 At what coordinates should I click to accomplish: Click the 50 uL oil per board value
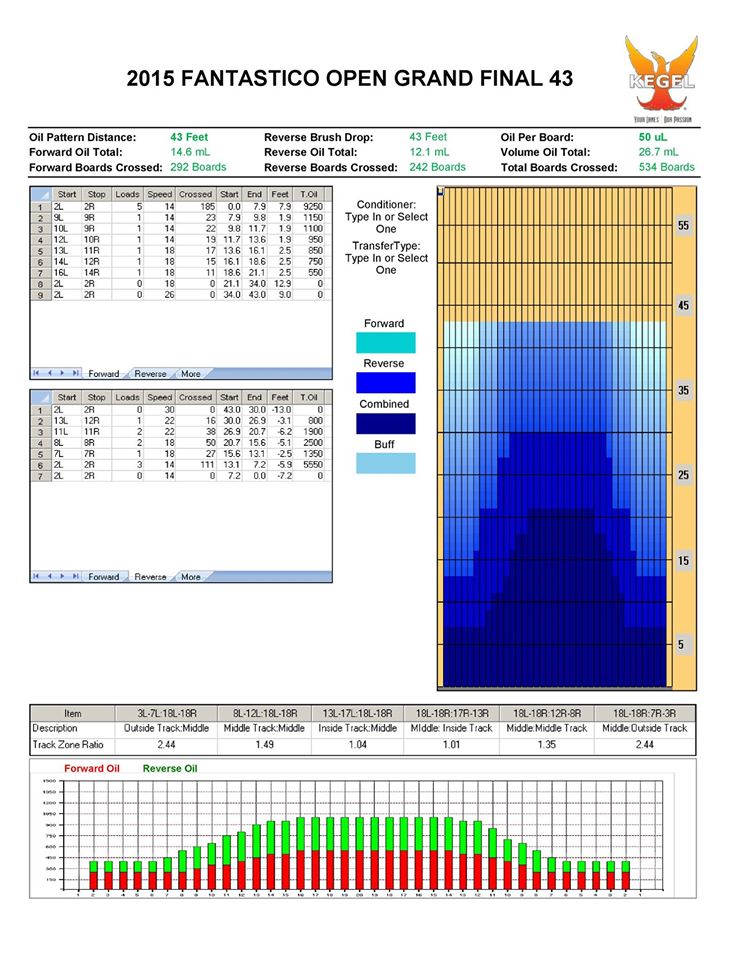pos(653,137)
